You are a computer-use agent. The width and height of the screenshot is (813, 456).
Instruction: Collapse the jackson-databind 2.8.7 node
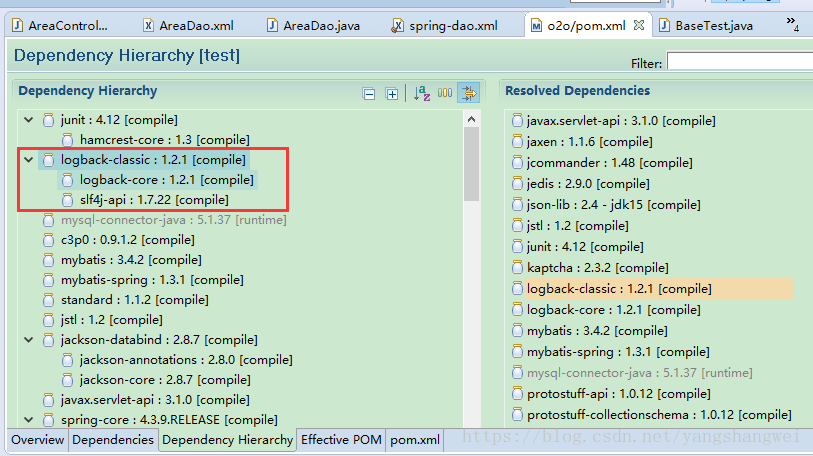tap(28, 340)
